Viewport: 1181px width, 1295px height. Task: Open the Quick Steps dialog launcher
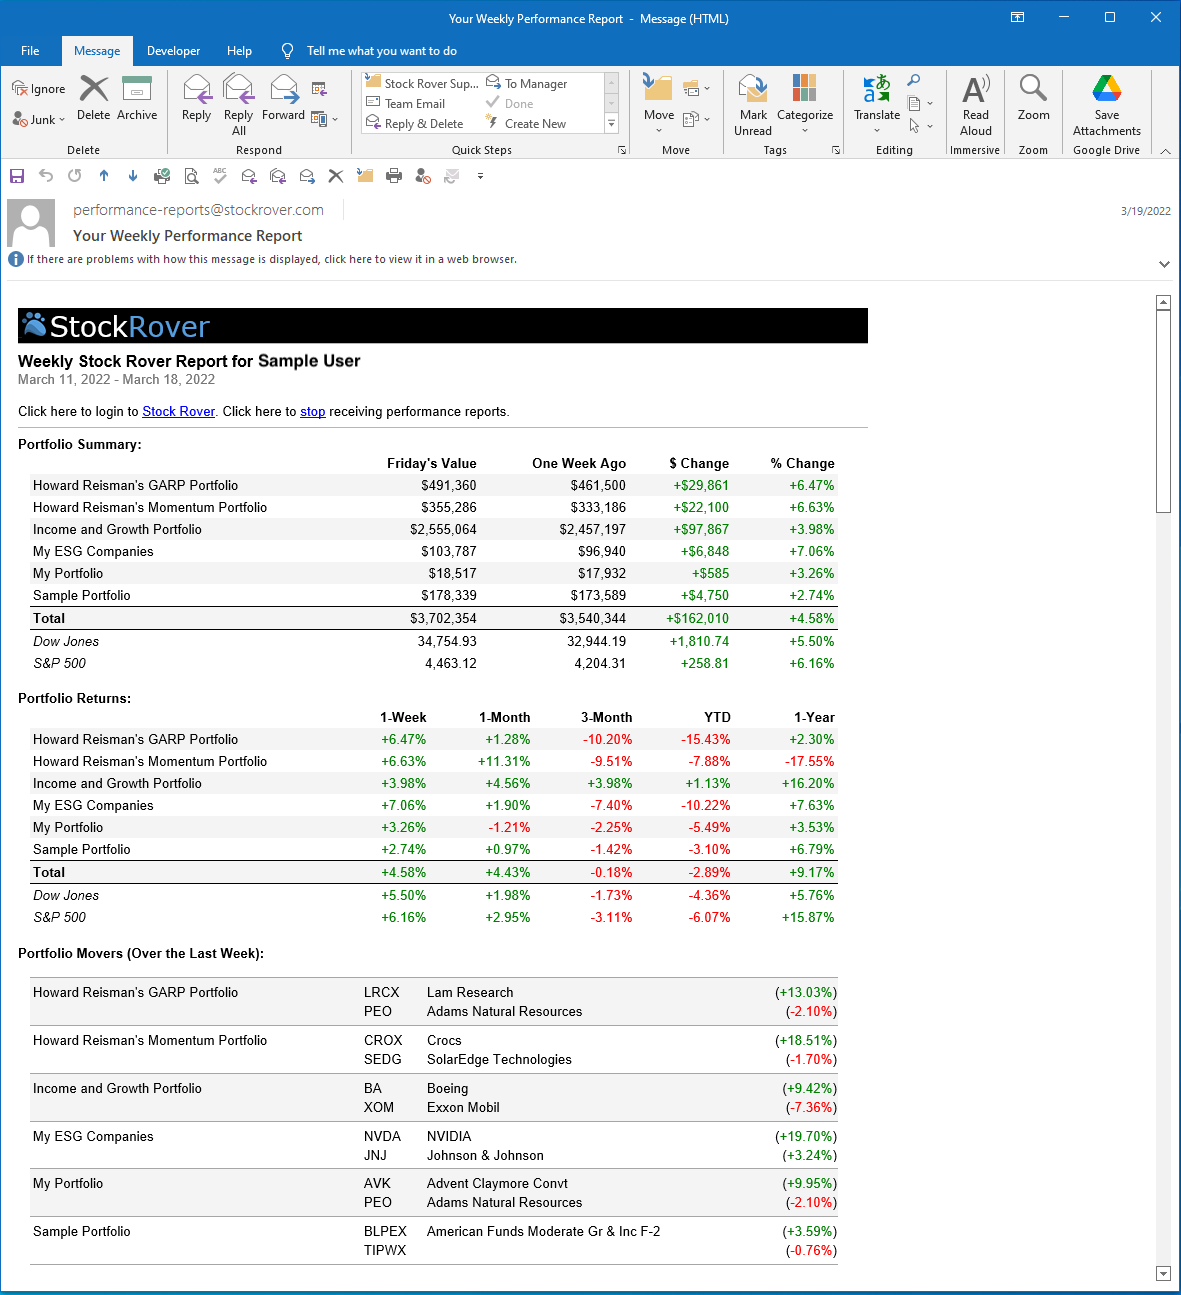pyautogui.click(x=622, y=150)
